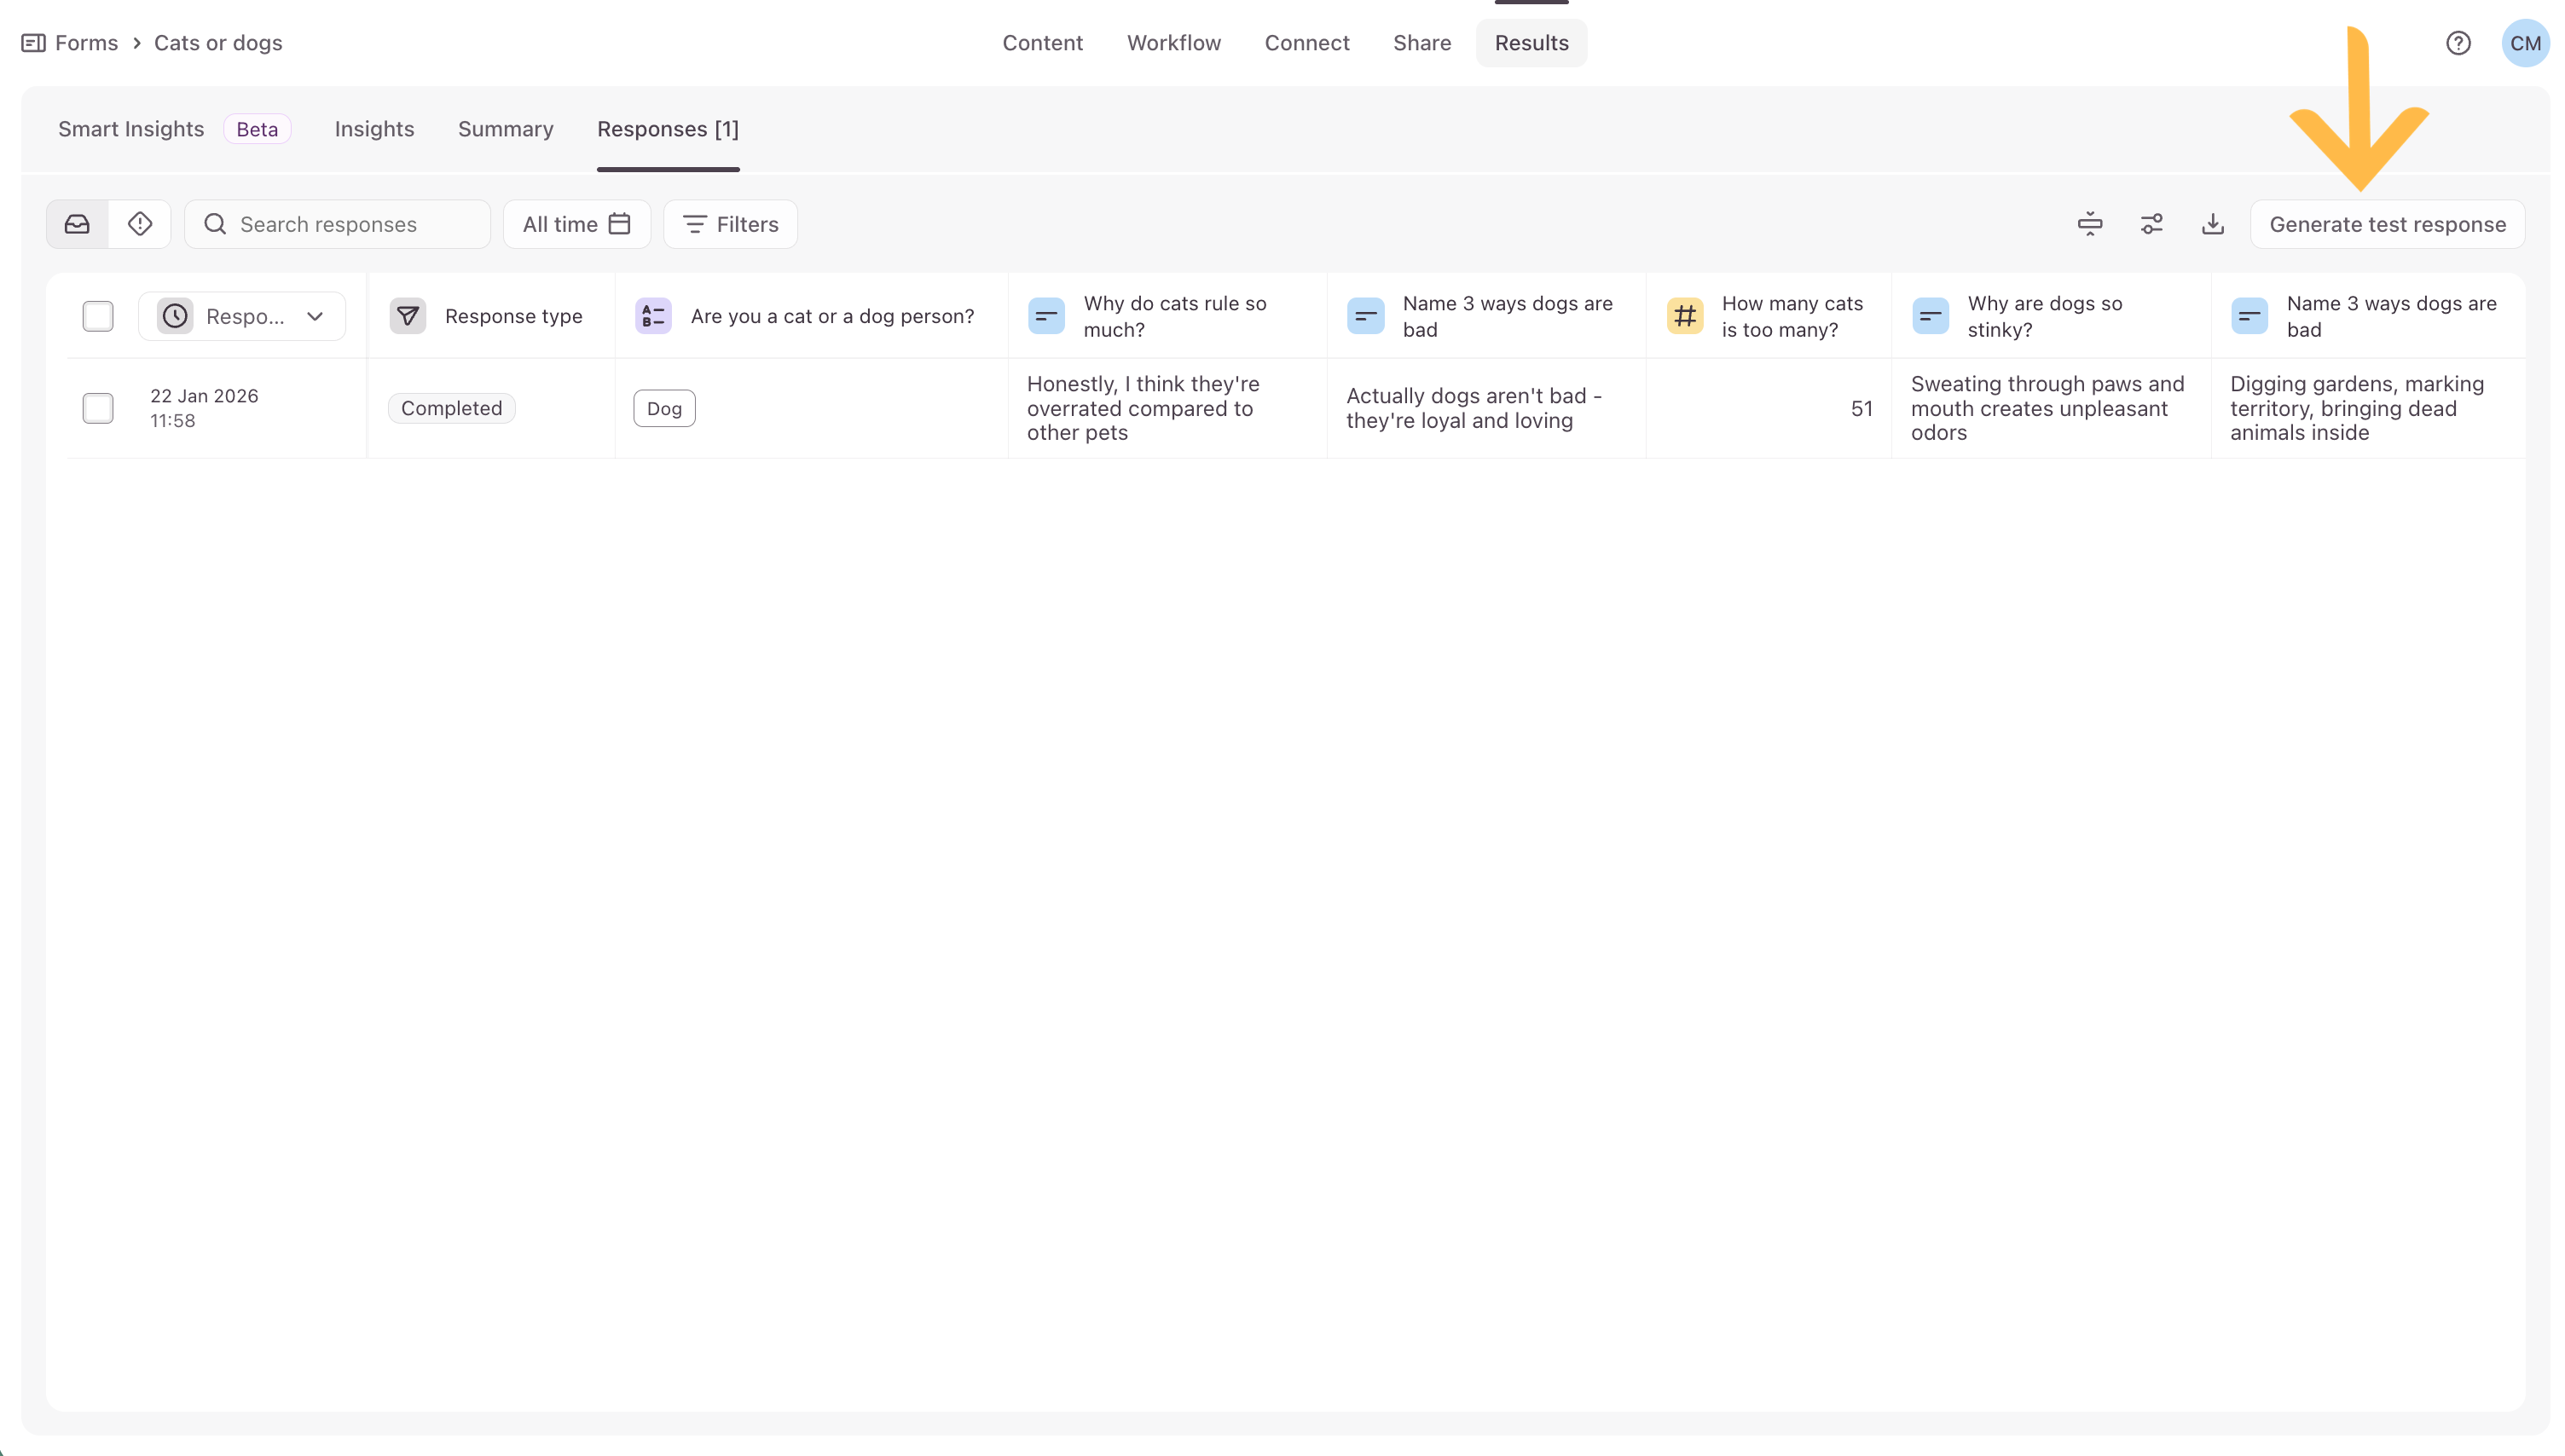Switch to the inbox view icon
The width and height of the screenshot is (2565, 1456).
point(77,224)
